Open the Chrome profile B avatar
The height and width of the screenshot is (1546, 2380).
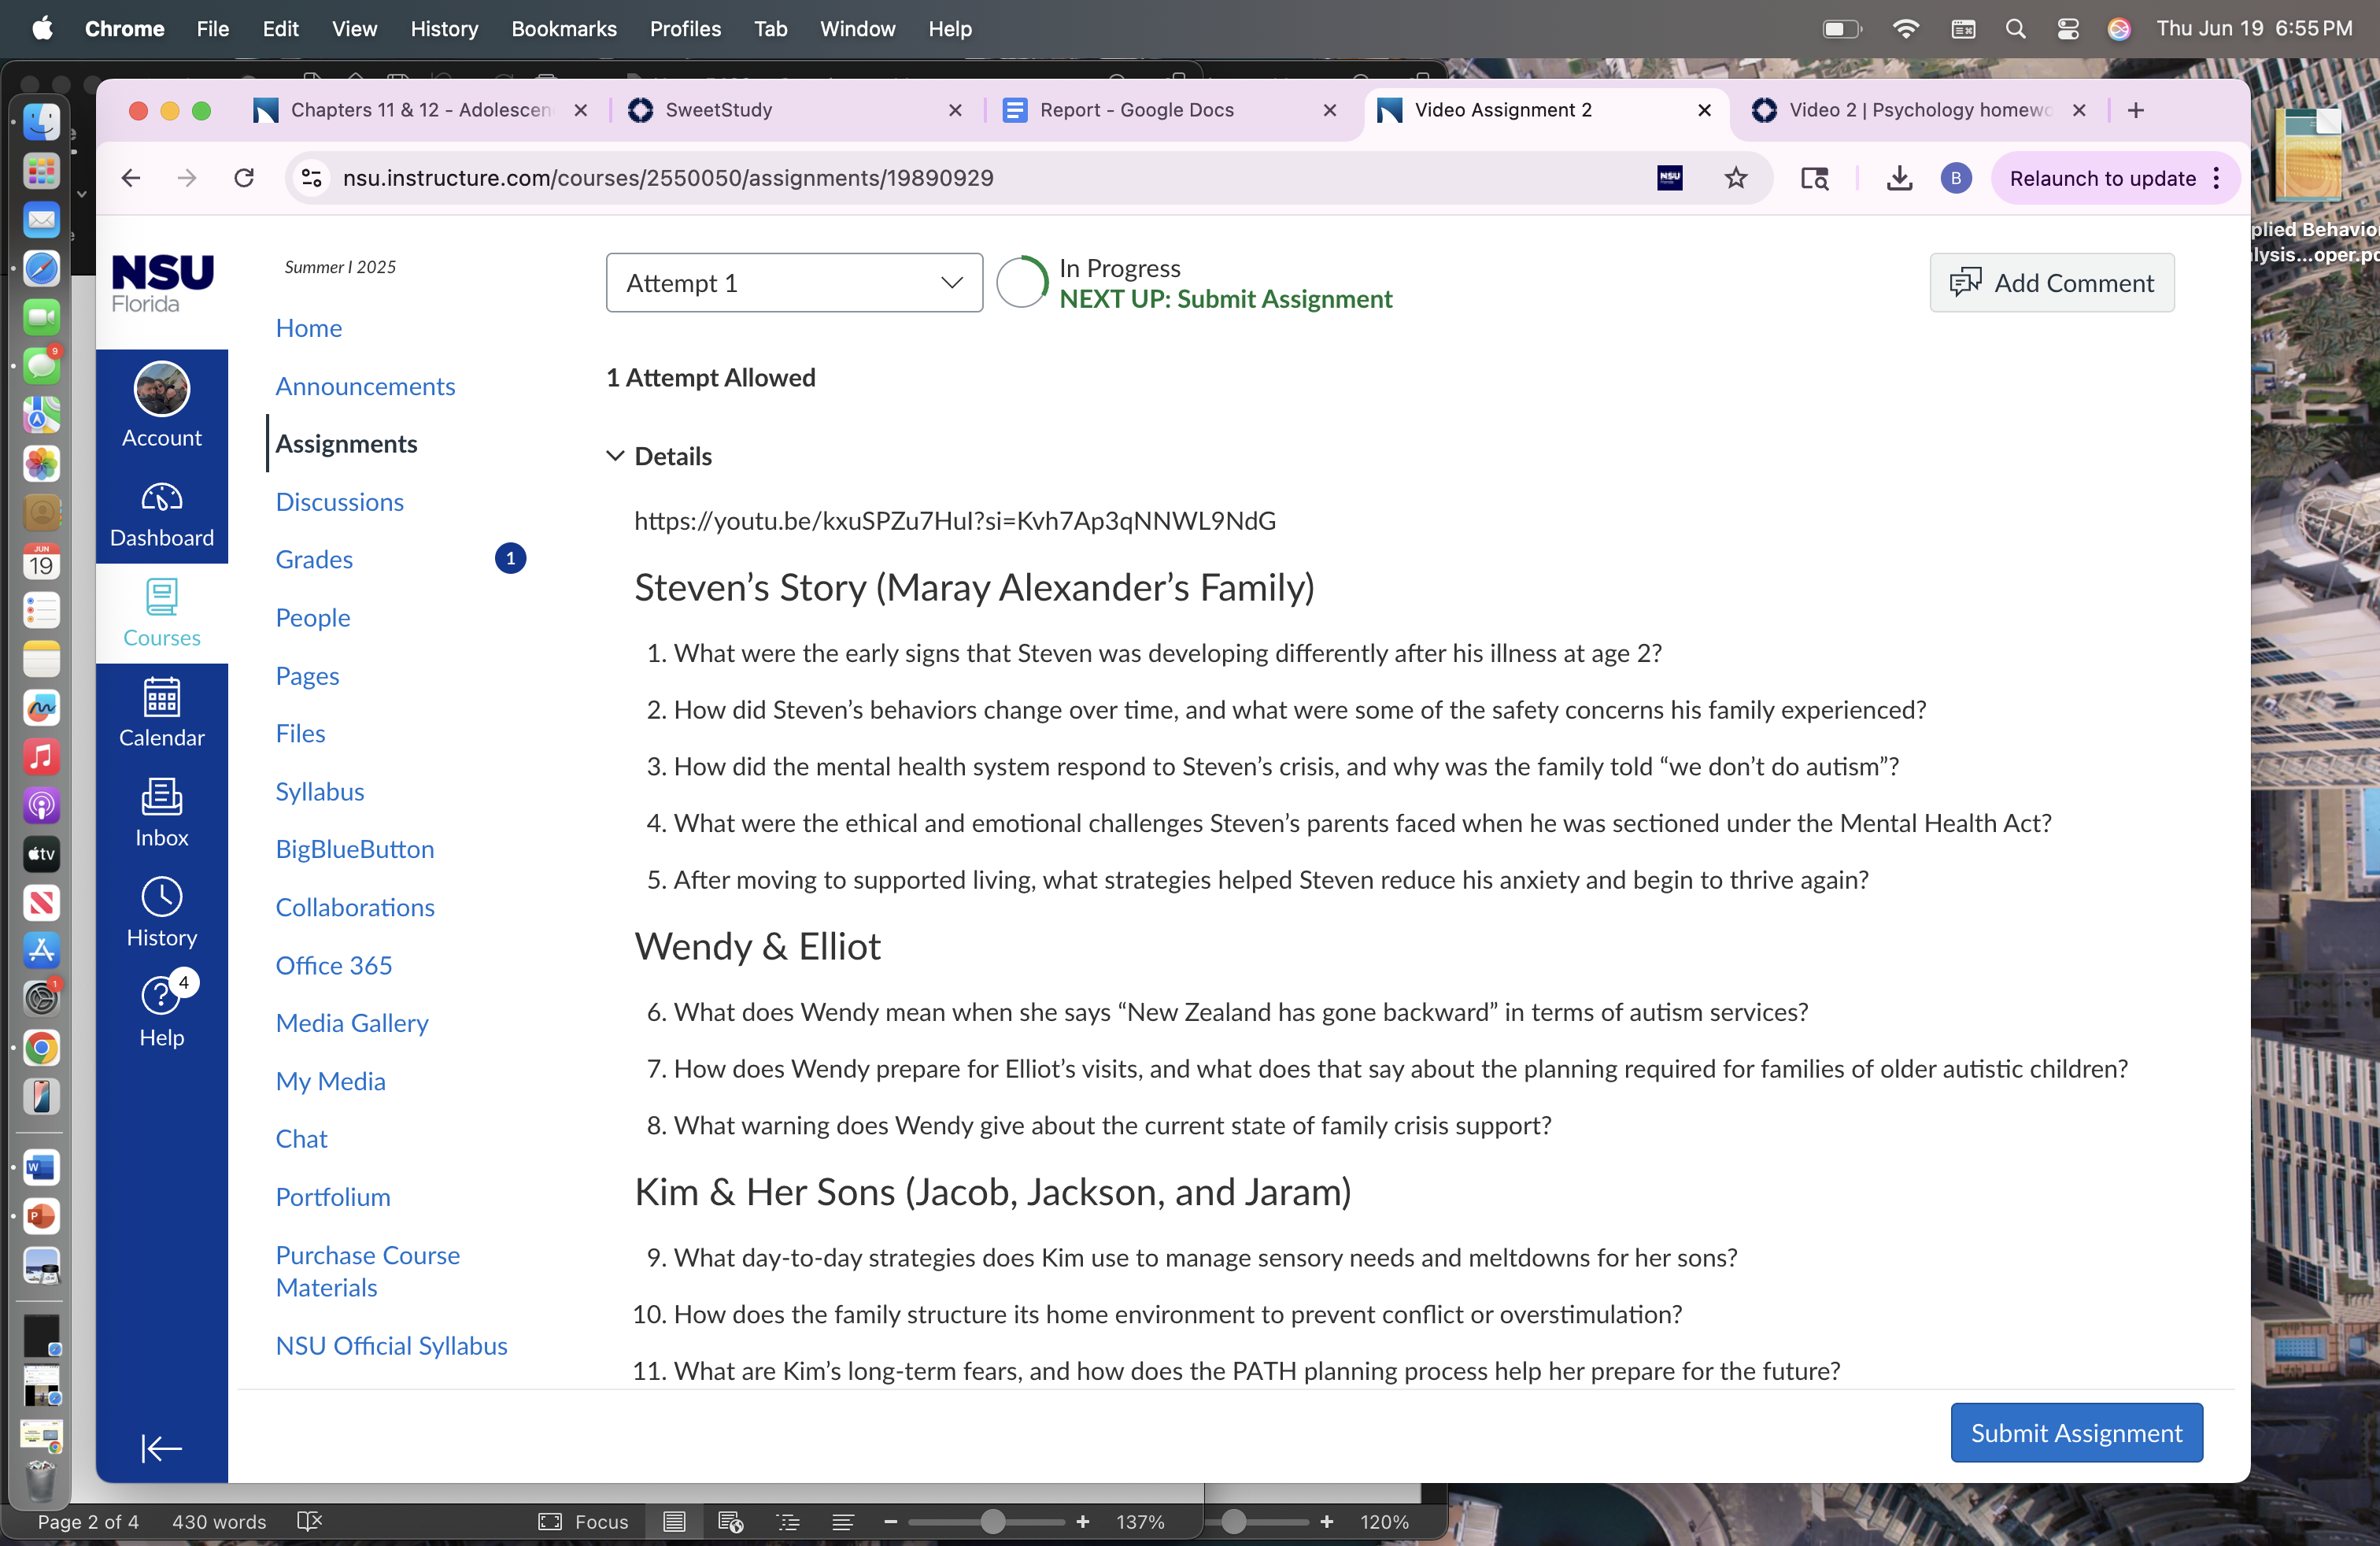tap(1955, 178)
